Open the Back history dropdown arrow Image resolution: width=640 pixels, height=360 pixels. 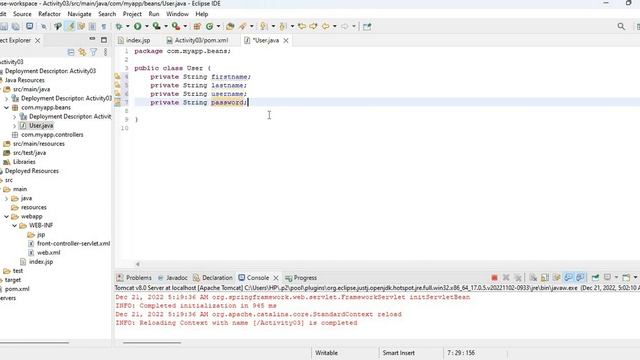[x=335, y=26]
